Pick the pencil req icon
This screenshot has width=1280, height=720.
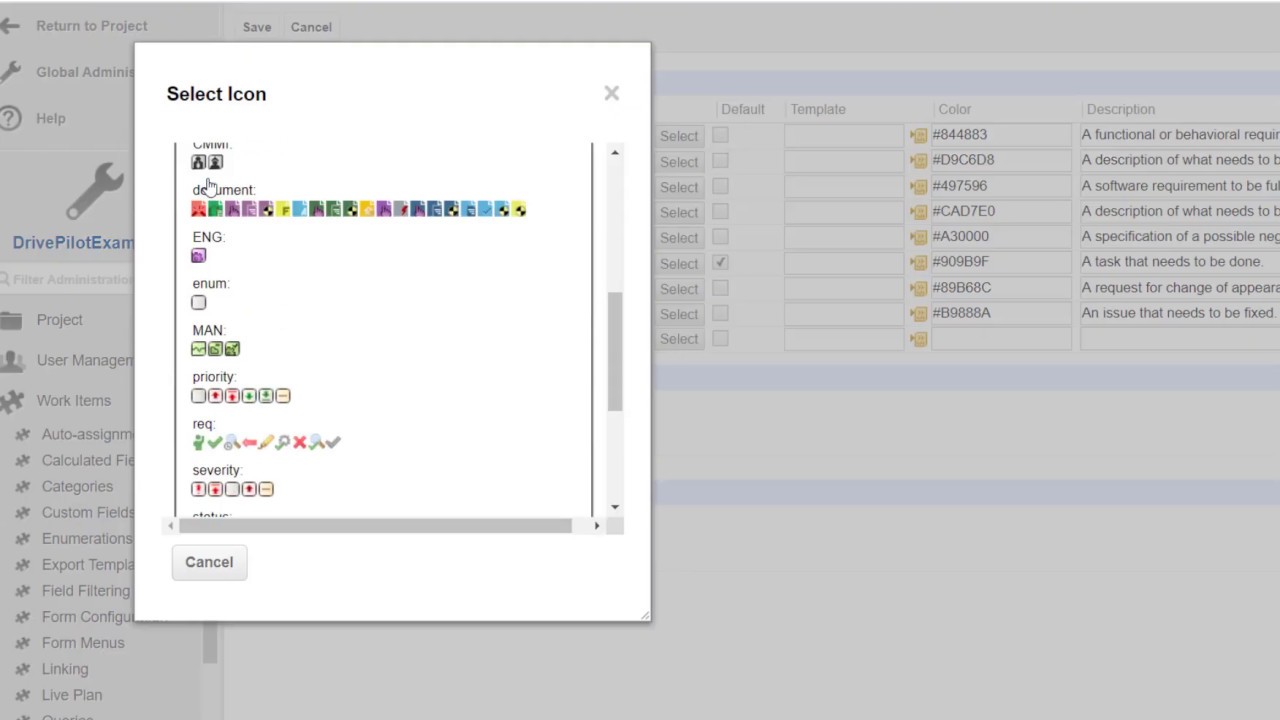(x=267, y=442)
